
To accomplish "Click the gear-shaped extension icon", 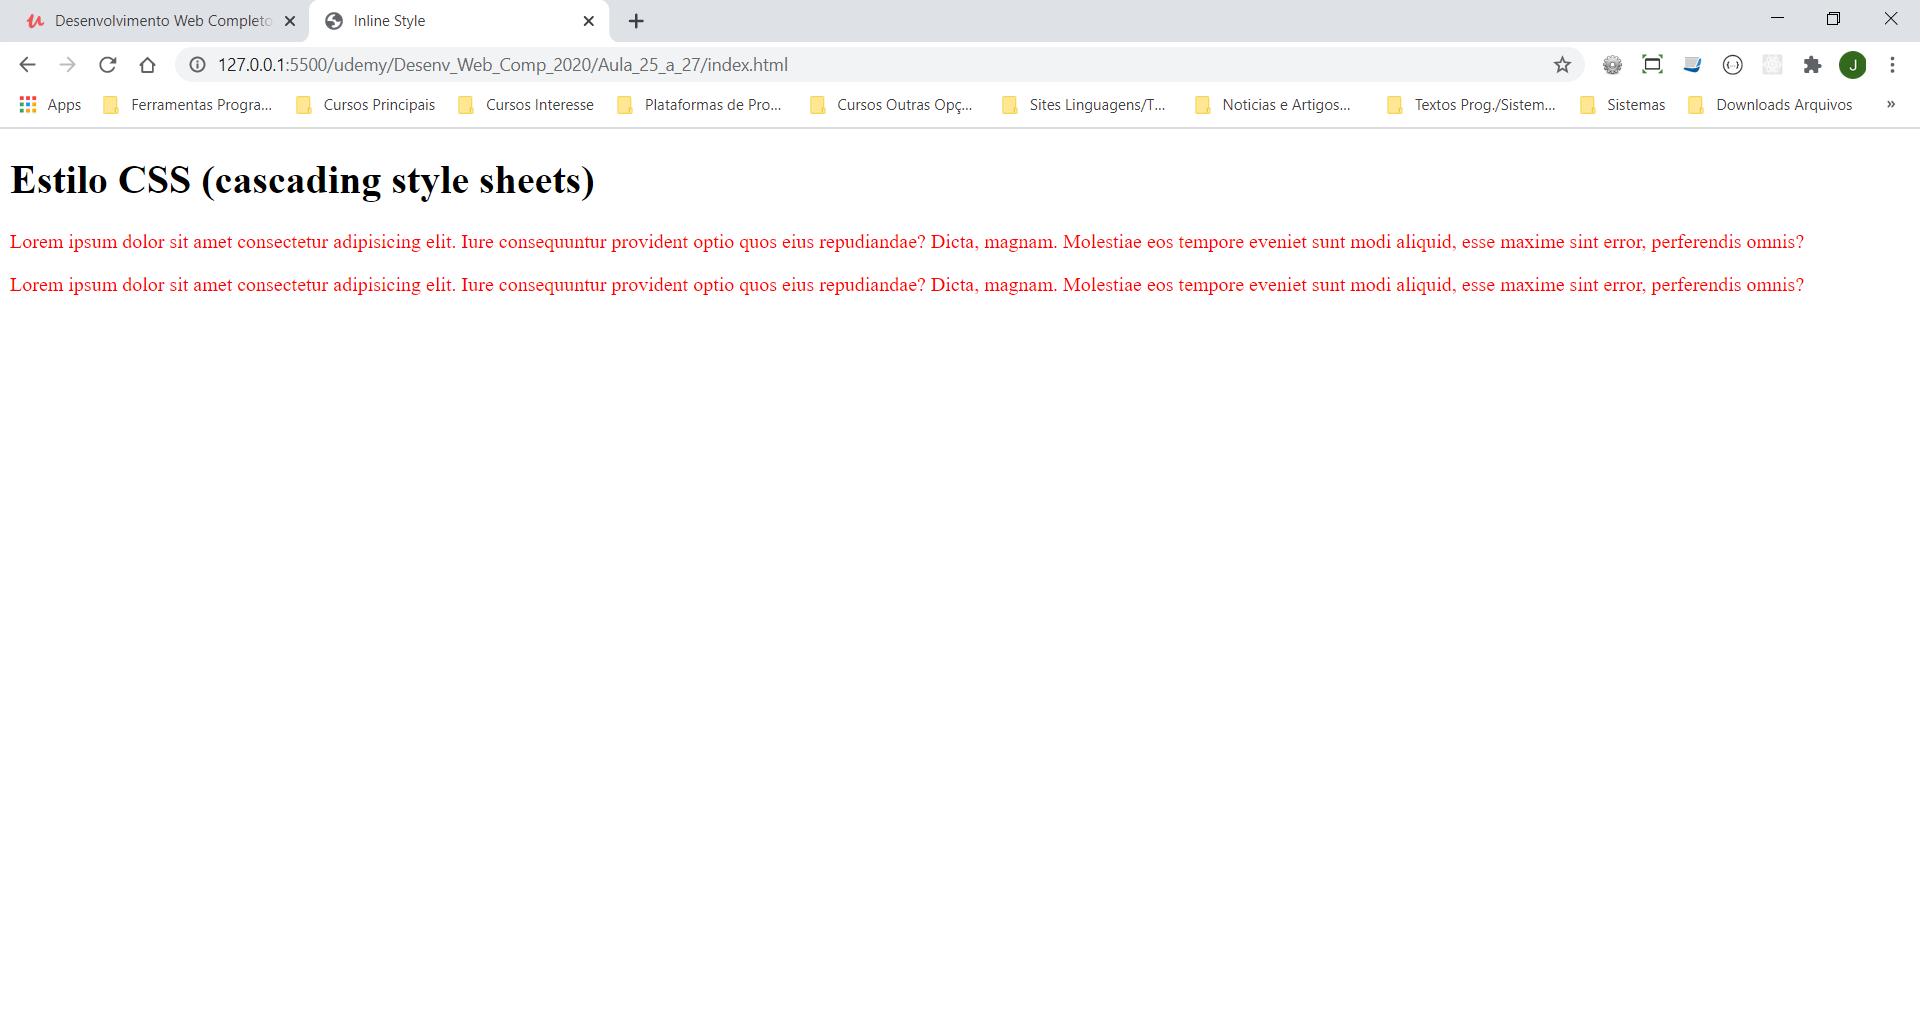I will click(x=1612, y=65).
